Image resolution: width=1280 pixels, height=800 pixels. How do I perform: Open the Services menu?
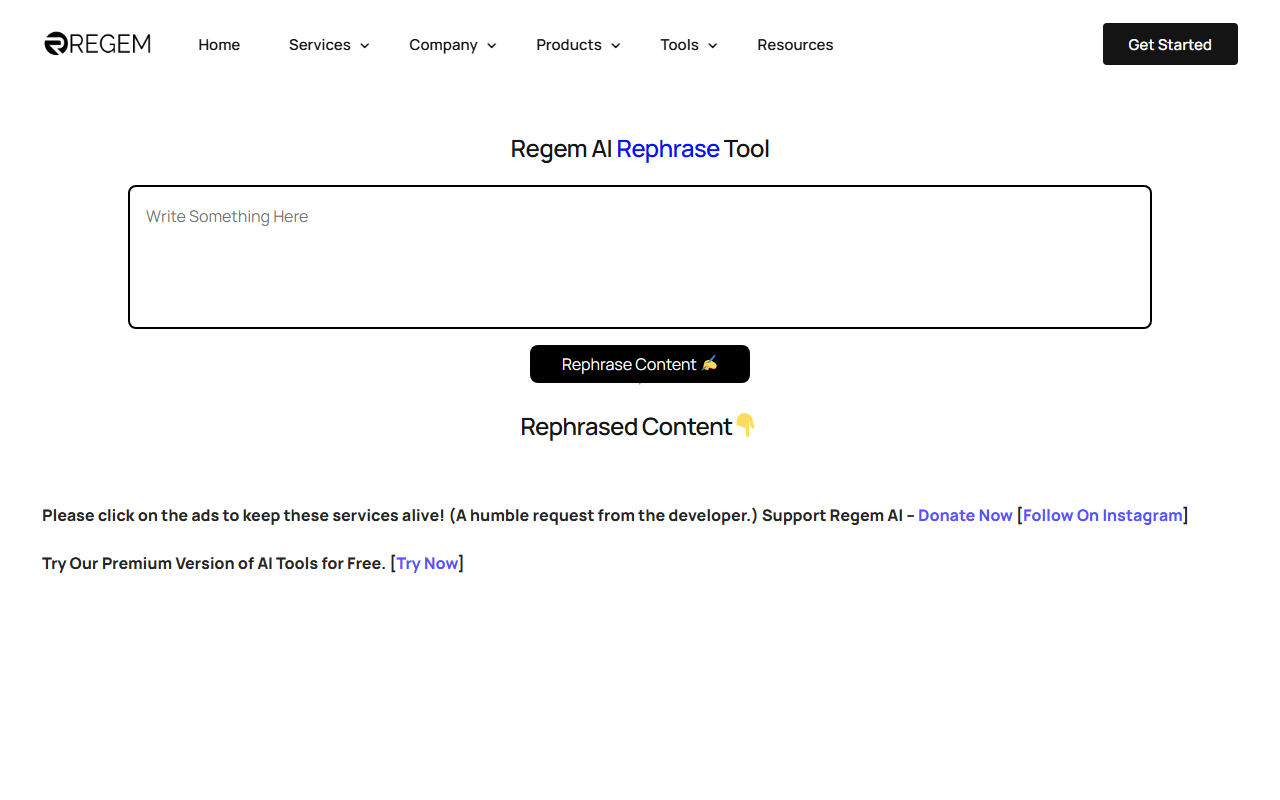(320, 45)
